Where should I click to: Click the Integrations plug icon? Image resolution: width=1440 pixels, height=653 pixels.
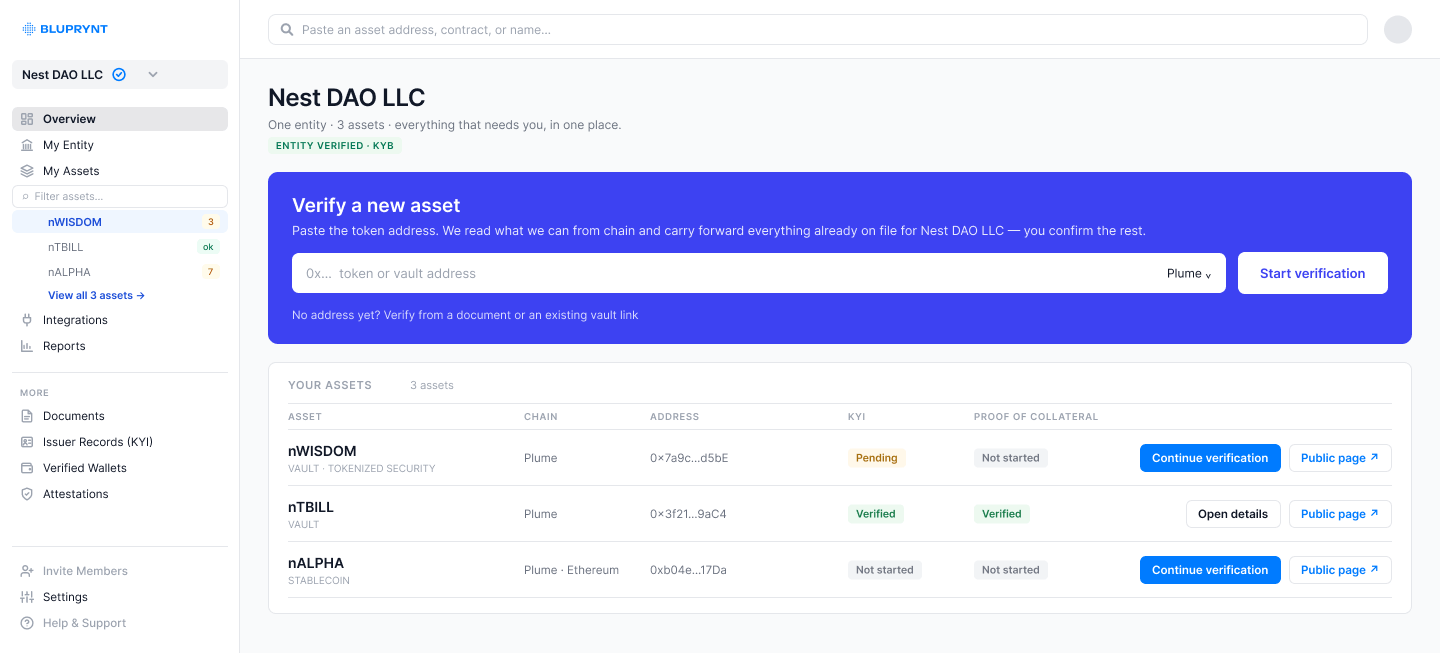[x=27, y=320]
